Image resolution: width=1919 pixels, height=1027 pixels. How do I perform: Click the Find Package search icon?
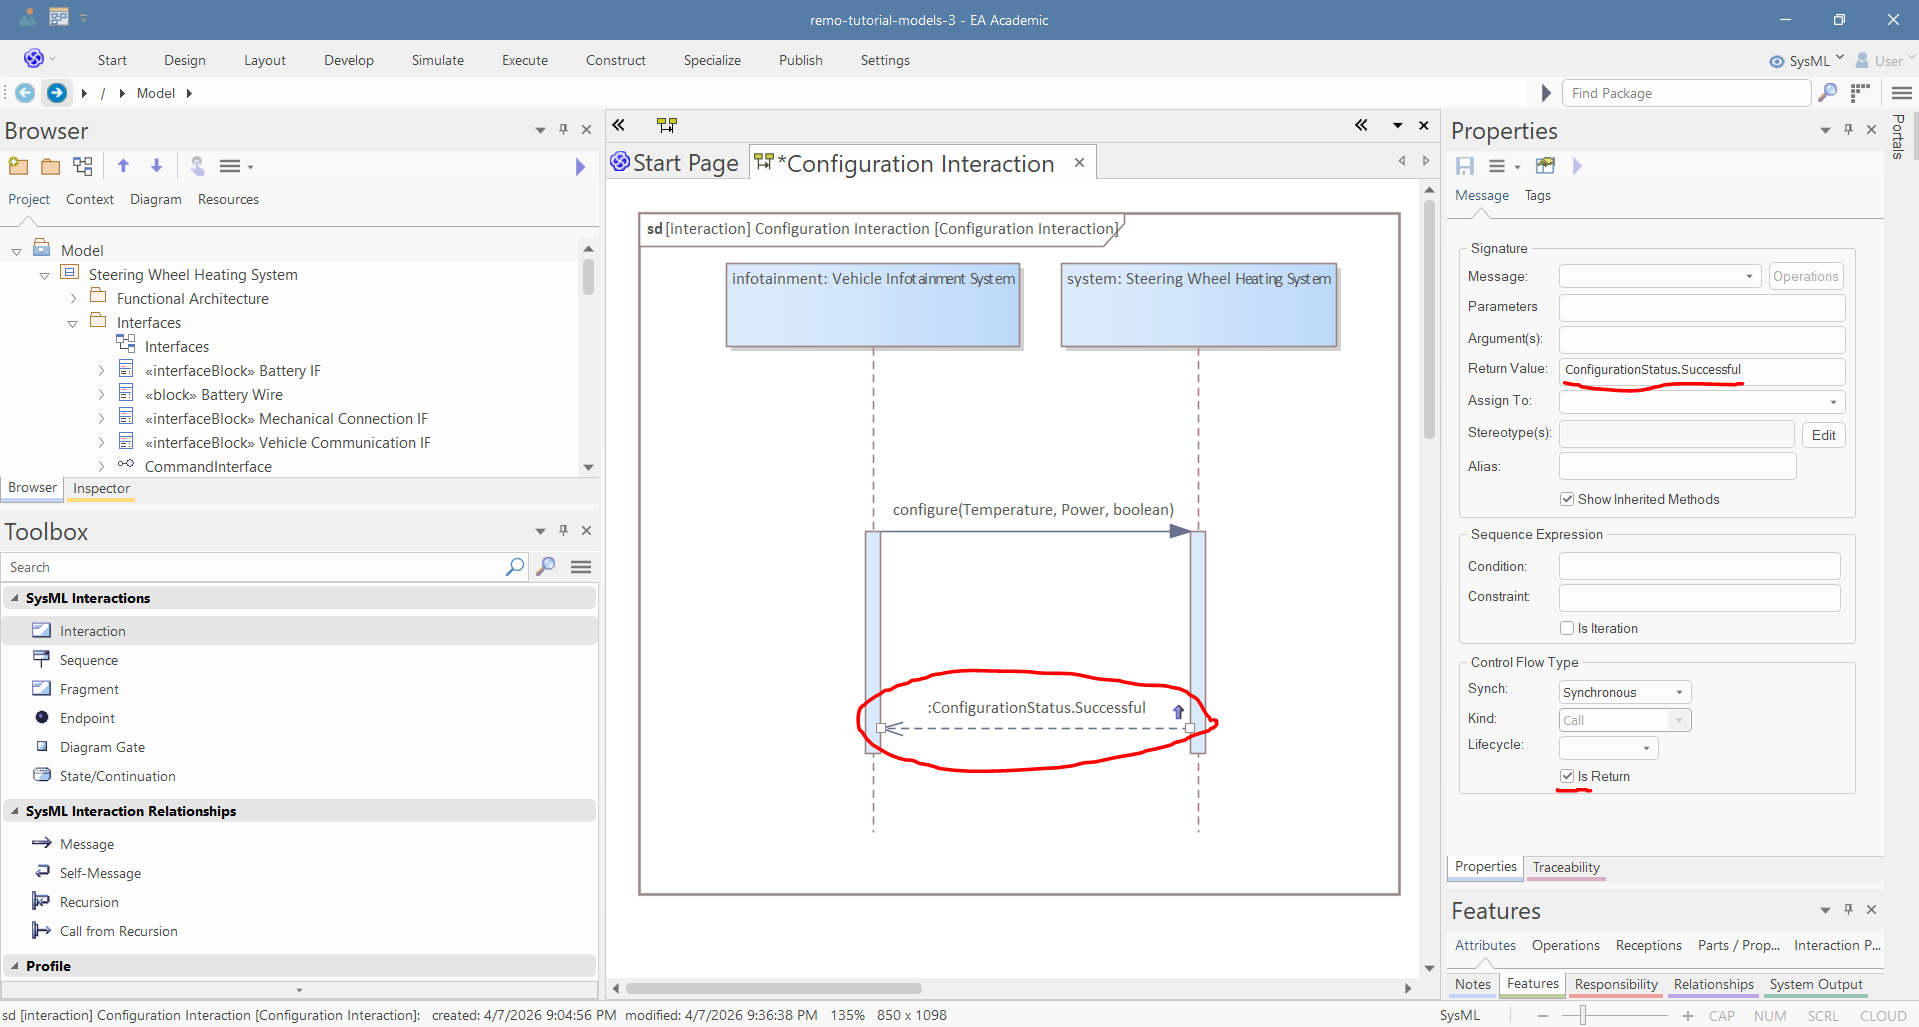pyautogui.click(x=1827, y=93)
